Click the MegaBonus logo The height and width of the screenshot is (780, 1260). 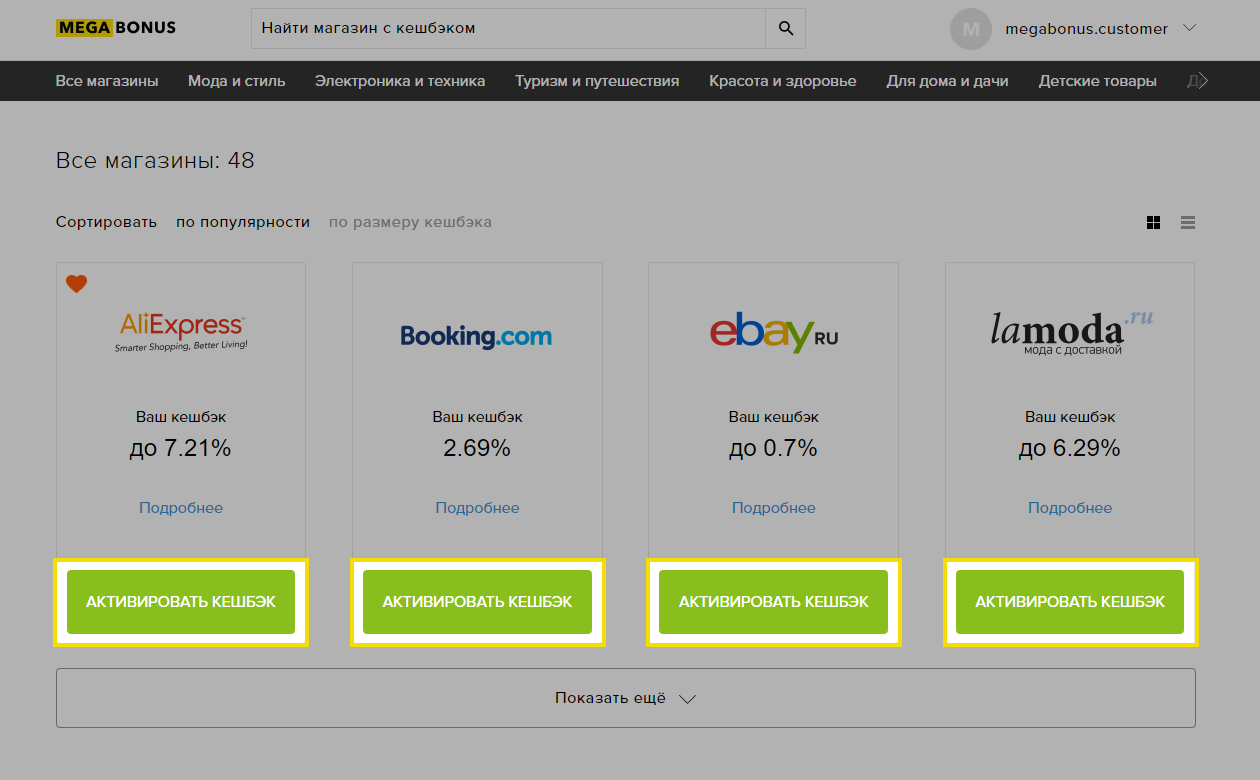pos(116,28)
